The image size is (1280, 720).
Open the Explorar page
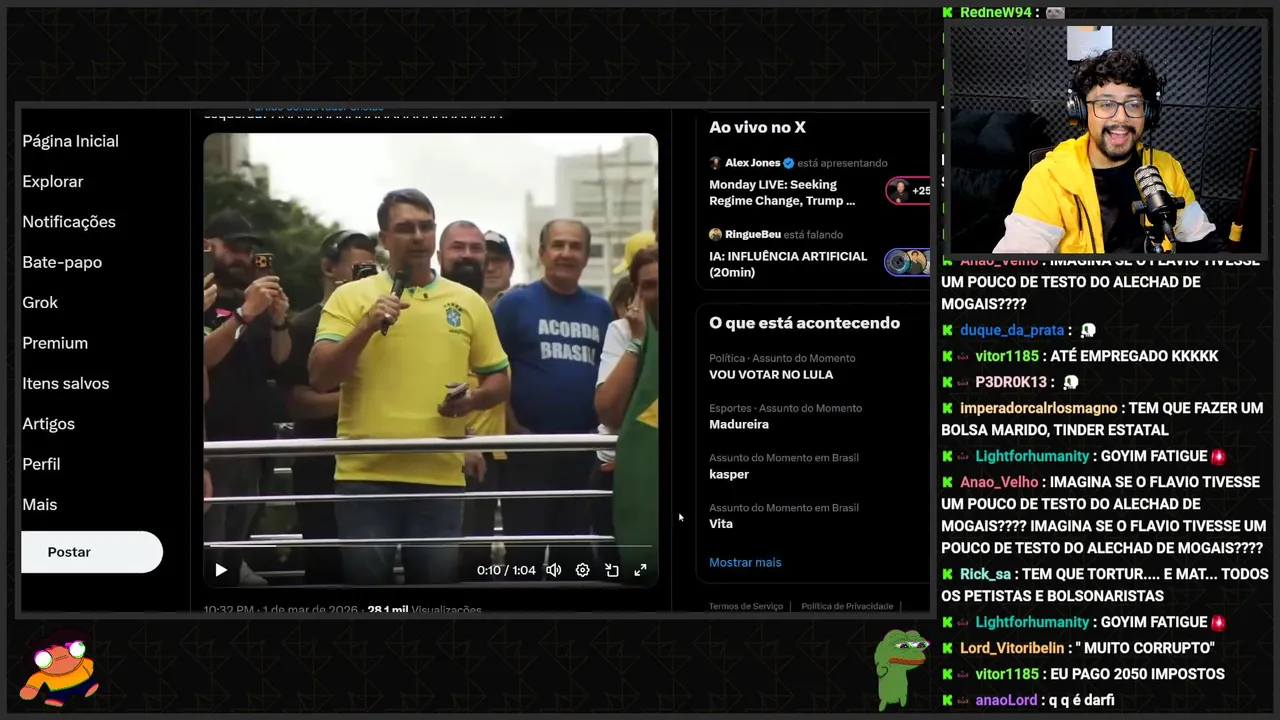coord(53,181)
